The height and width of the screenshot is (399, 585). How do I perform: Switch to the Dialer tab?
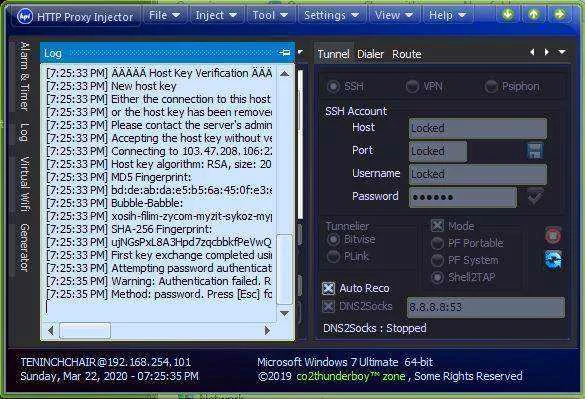370,54
